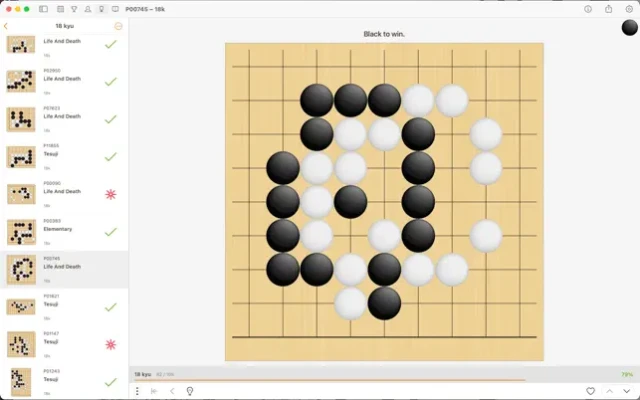Click the comment bubble toolbar icon
Viewport: 640px width, 400px height.
click(115, 8)
